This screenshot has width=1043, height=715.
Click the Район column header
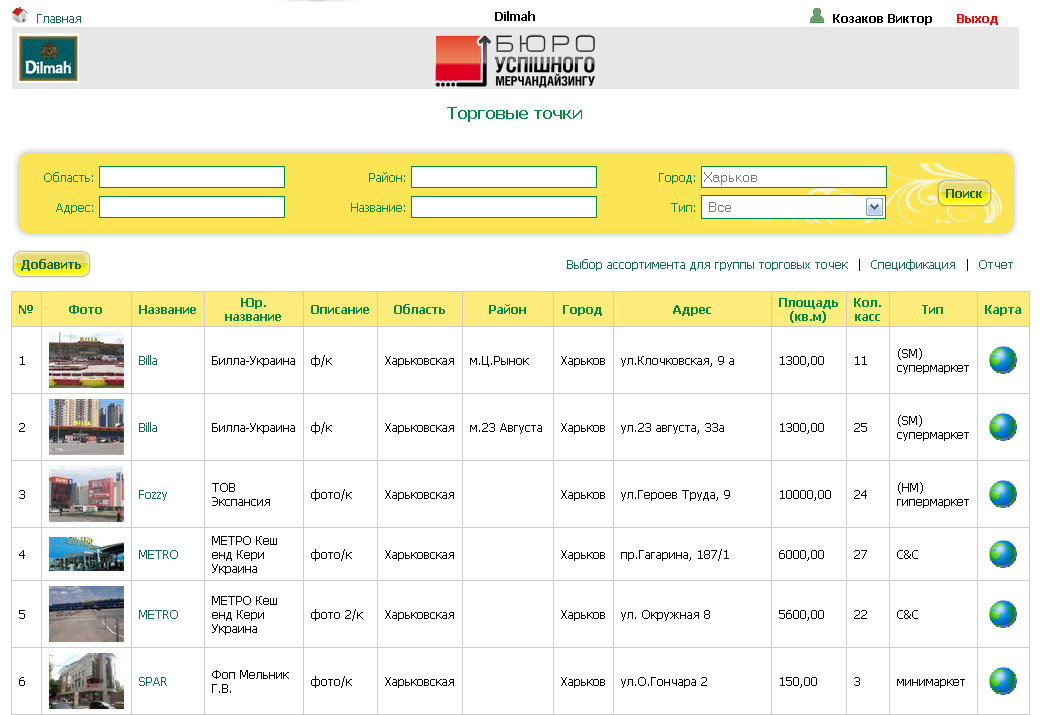tap(508, 309)
